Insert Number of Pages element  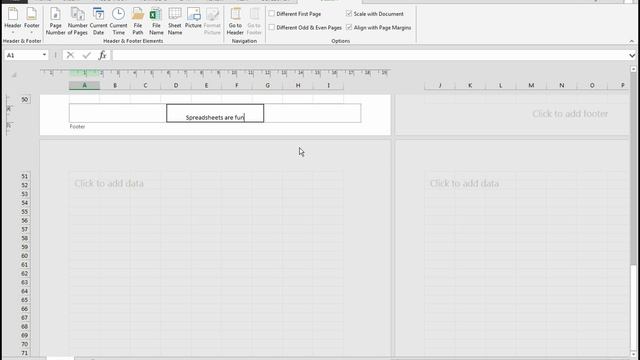click(x=78, y=21)
